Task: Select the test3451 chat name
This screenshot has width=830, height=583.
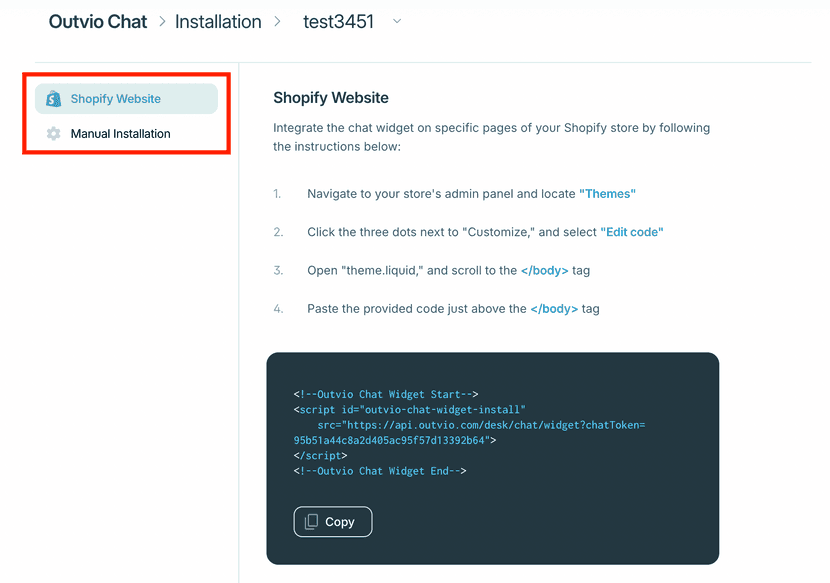Action: coord(338,22)
